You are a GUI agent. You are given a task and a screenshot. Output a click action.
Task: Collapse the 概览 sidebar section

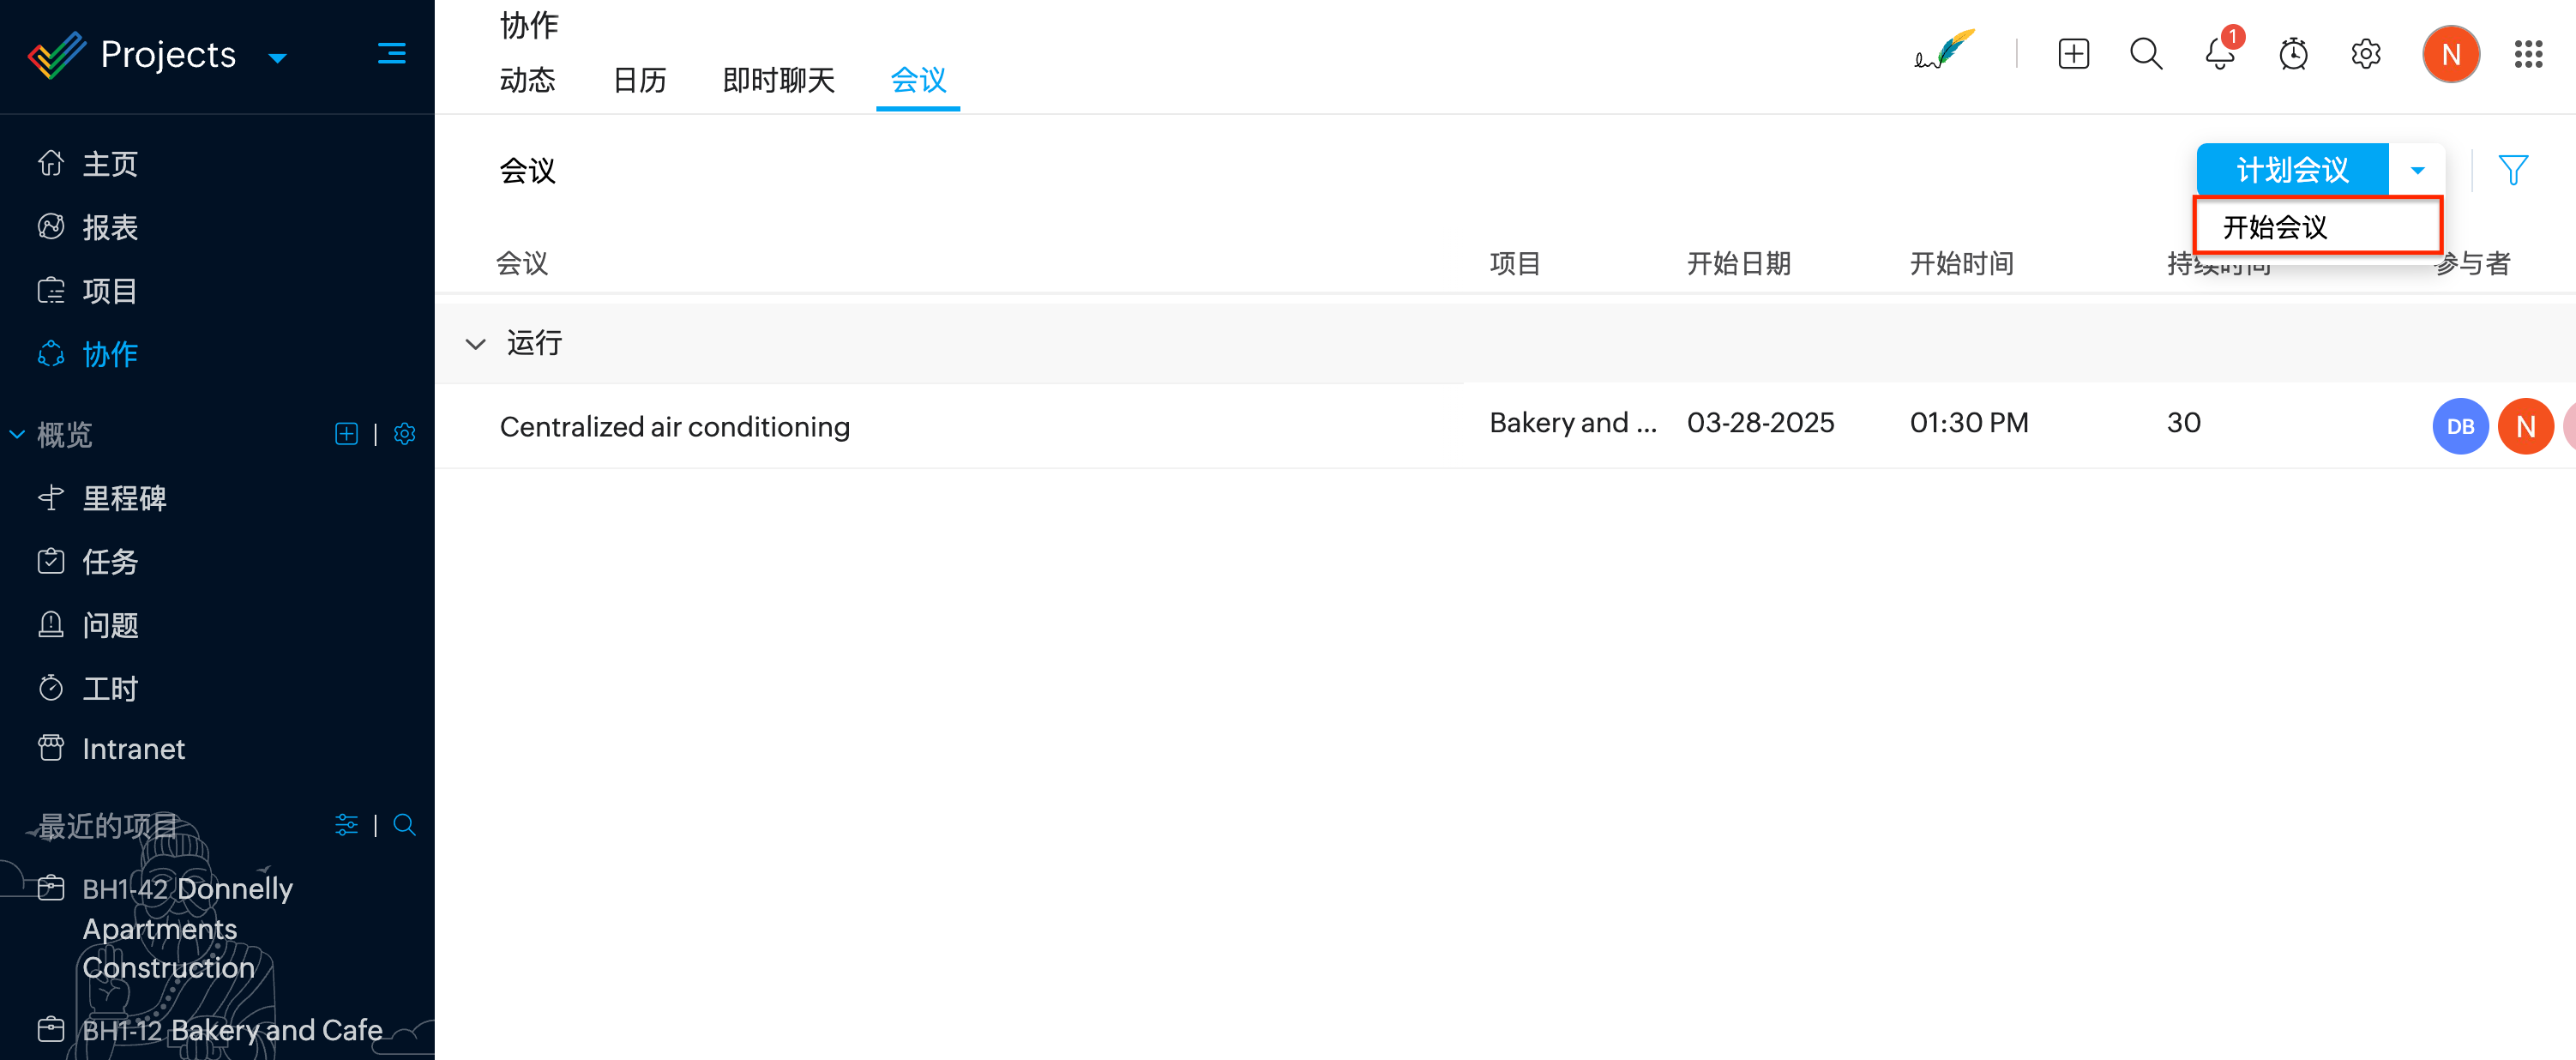pyautogui.click(x=17, y=434)
